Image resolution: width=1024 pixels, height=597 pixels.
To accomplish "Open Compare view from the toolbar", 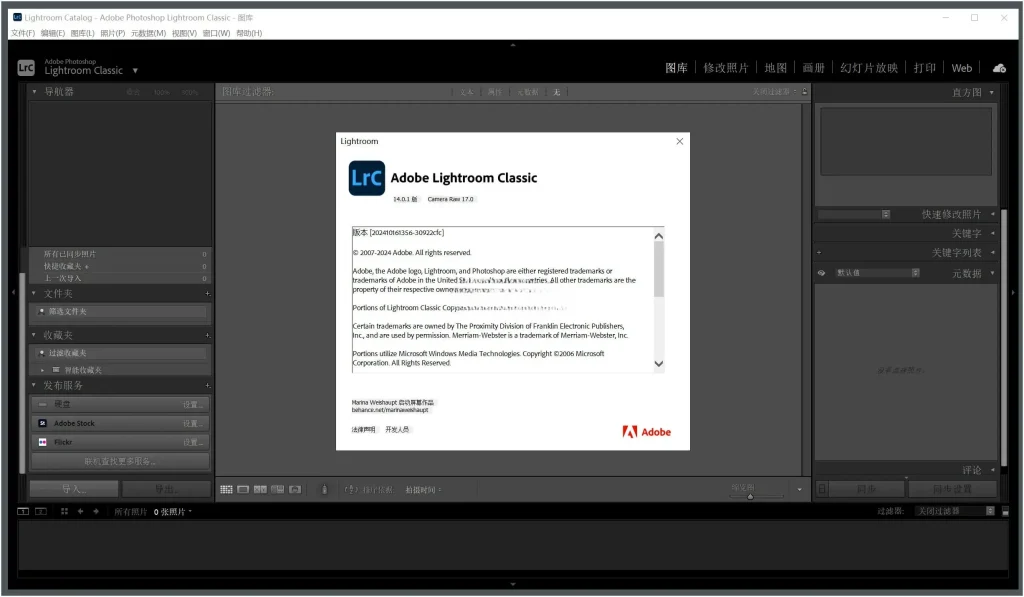I will click(x=260, y=489).
